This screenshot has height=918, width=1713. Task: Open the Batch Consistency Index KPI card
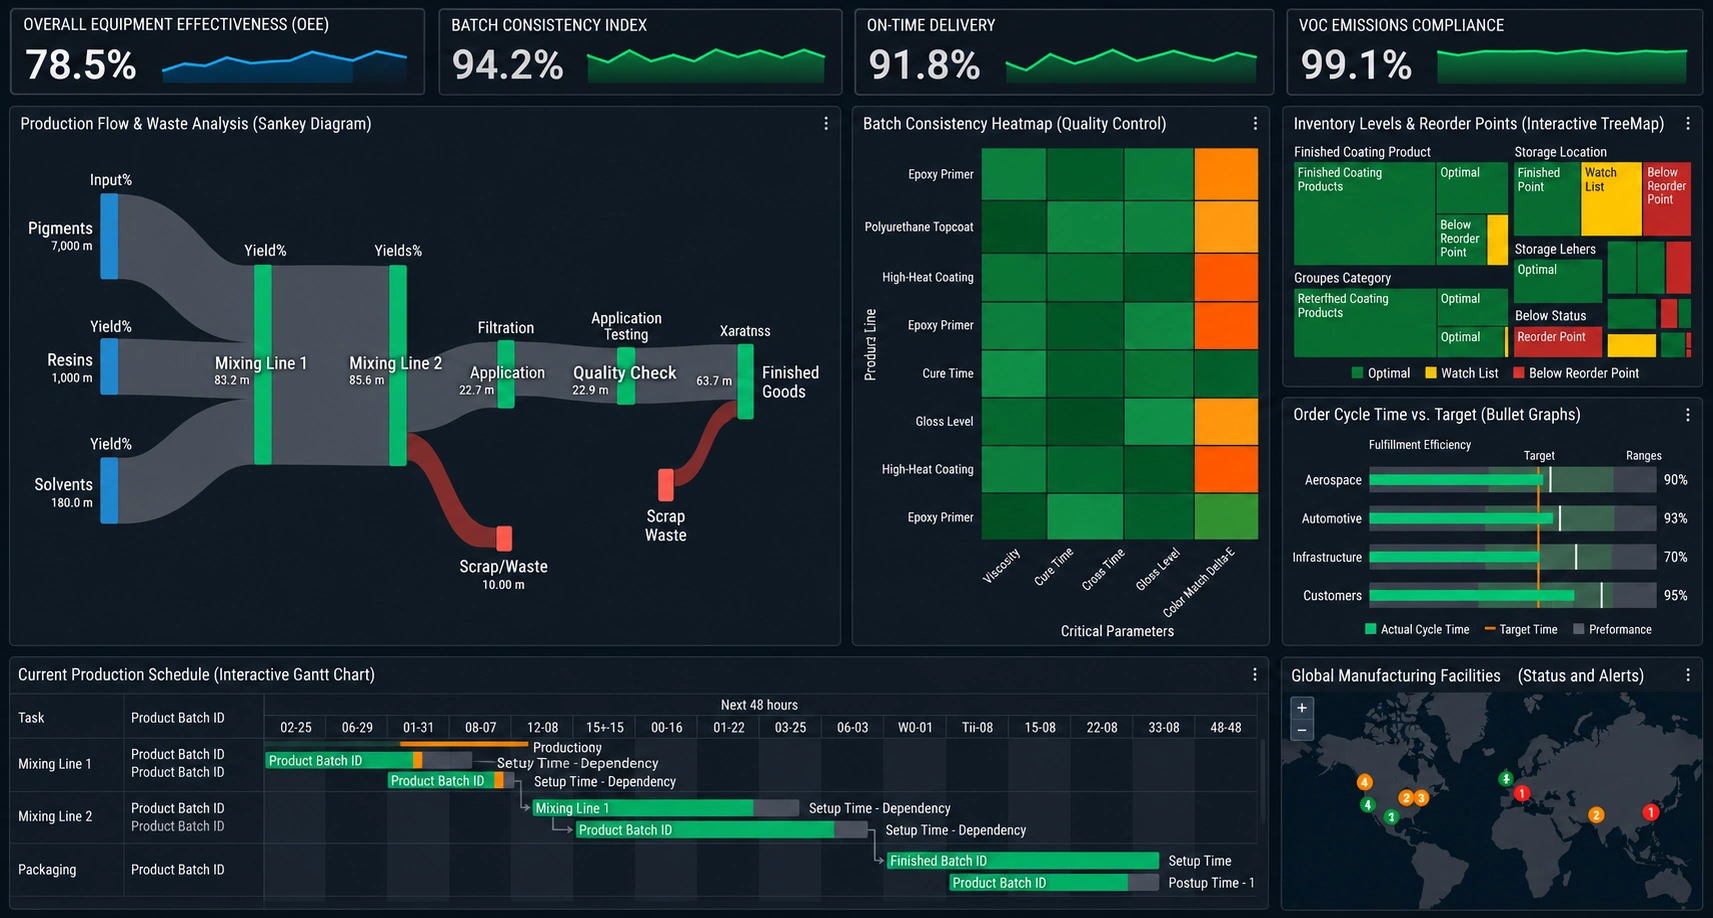click(x=640, y=52)
